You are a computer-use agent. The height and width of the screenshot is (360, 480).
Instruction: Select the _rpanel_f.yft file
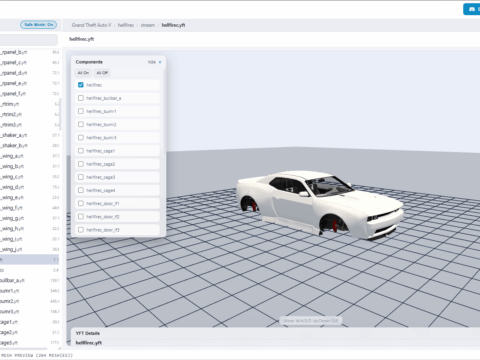pos(29,93)
